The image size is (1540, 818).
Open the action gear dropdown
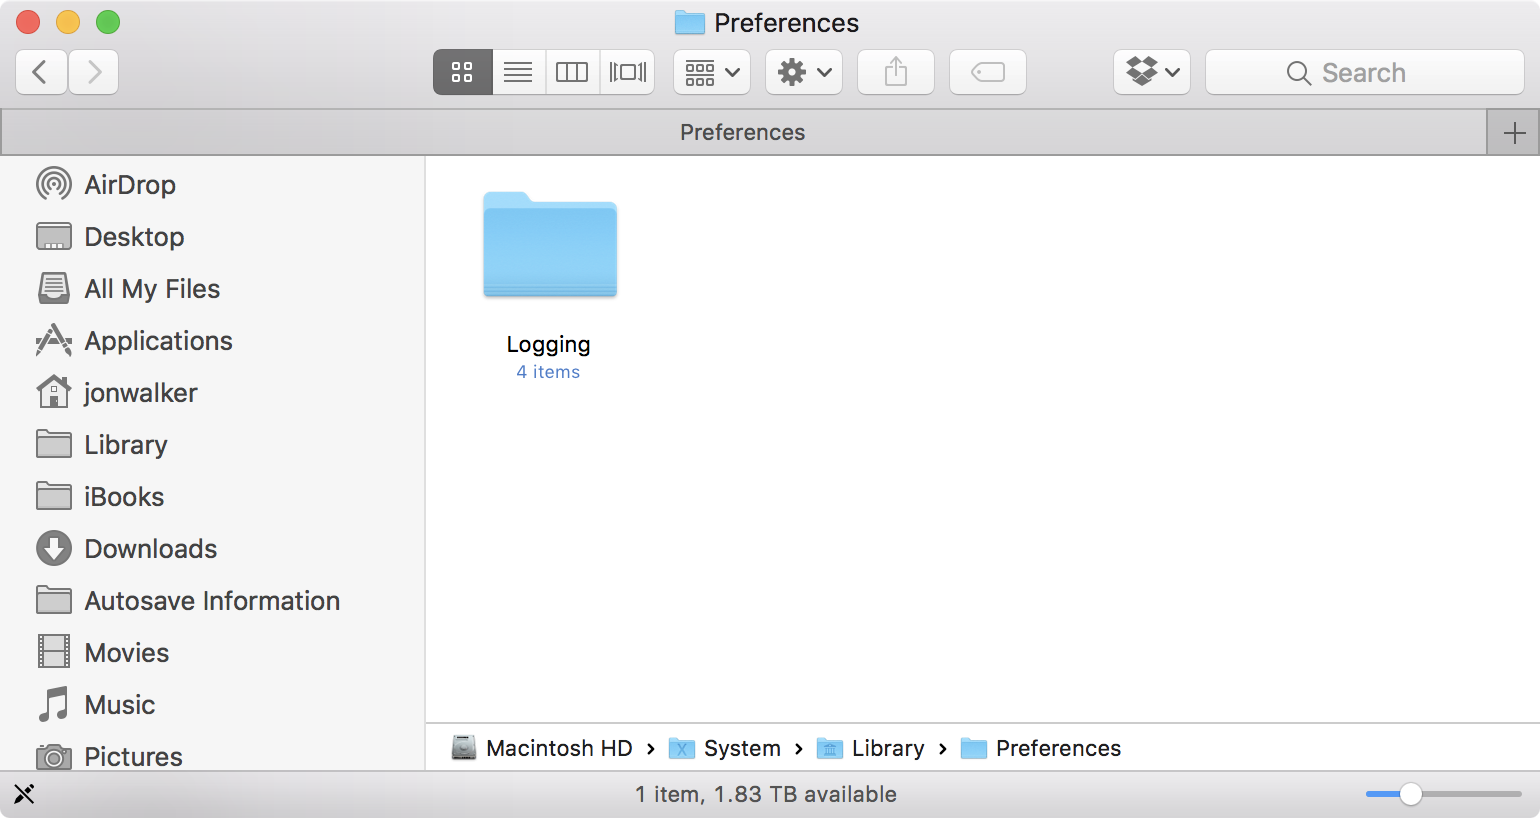[x=803, y=71]
